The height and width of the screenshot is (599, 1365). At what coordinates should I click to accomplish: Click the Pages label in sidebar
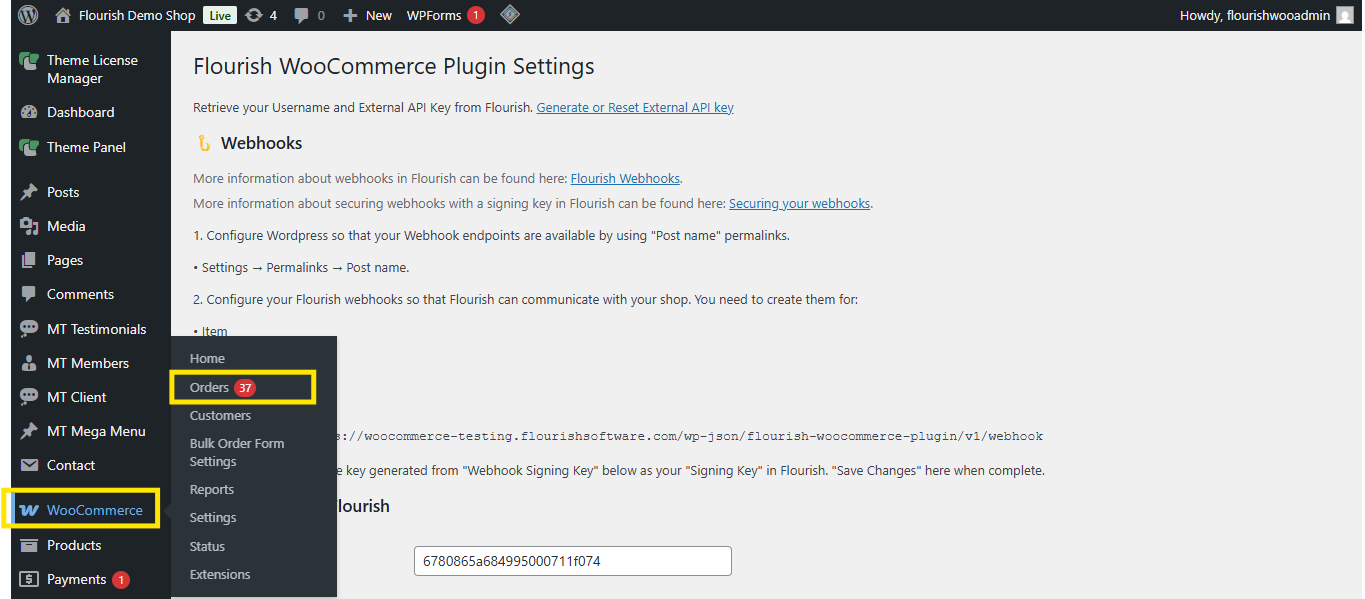(x=65, y=260)
